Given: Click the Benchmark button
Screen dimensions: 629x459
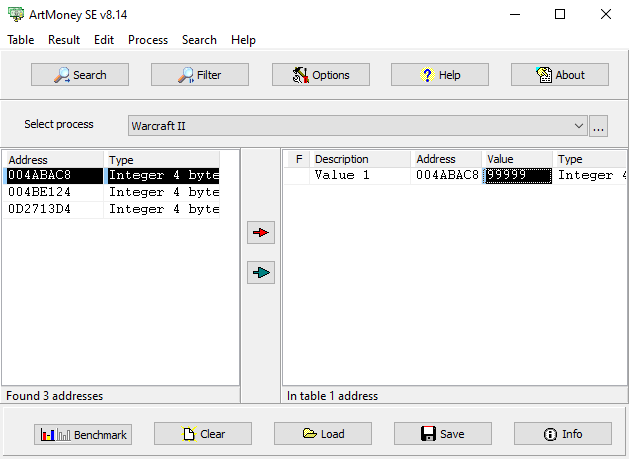Looking at the screenshot, I should pos(83,435).
